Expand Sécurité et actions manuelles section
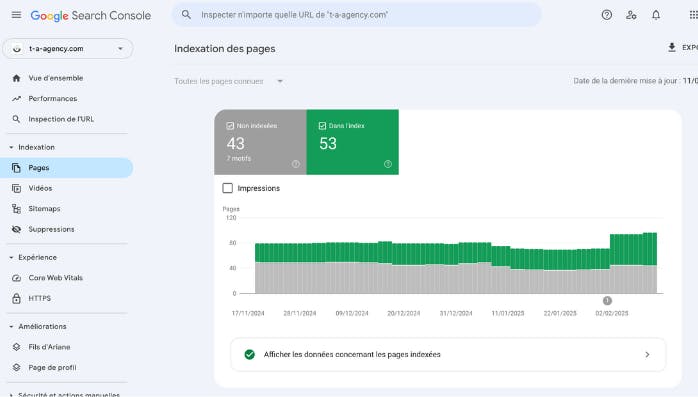 [11, 394]
